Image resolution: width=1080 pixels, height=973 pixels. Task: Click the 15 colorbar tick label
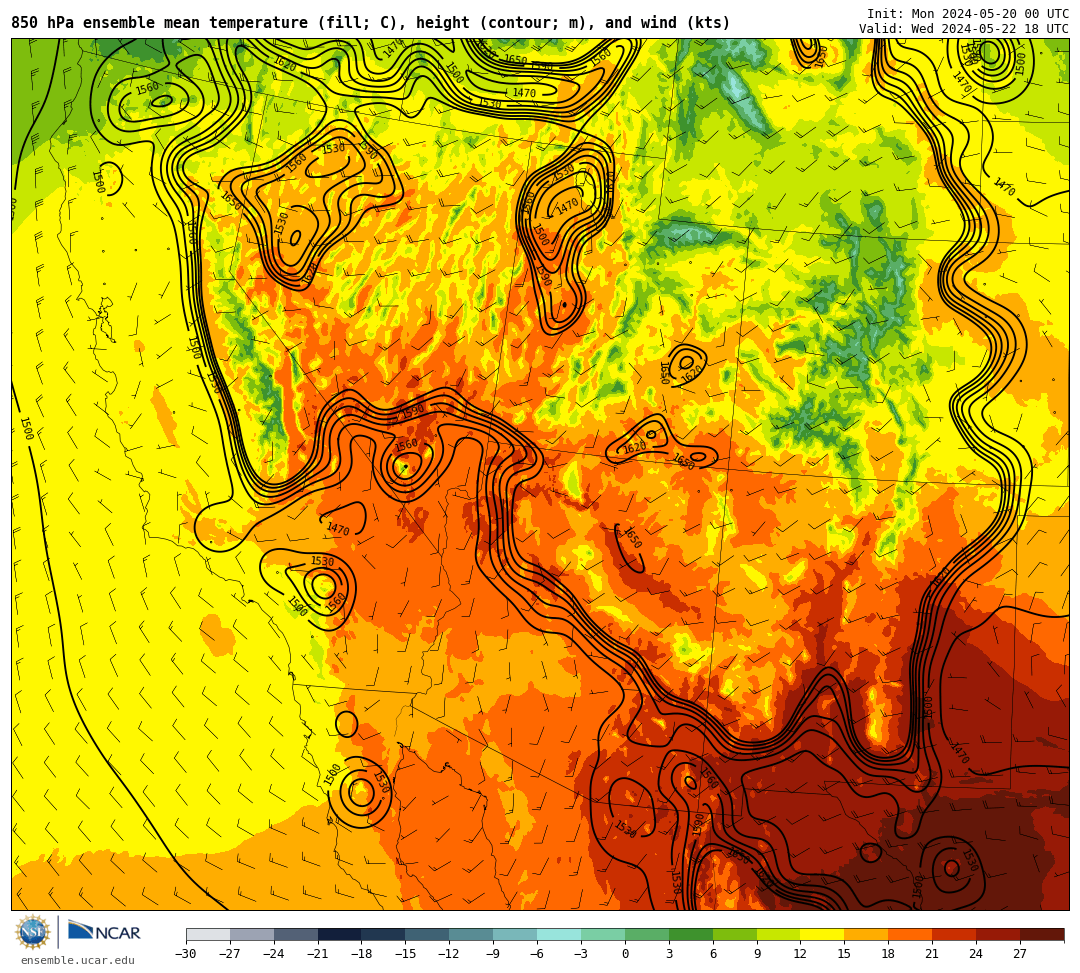pyautogui.click(x=844, y=954)
